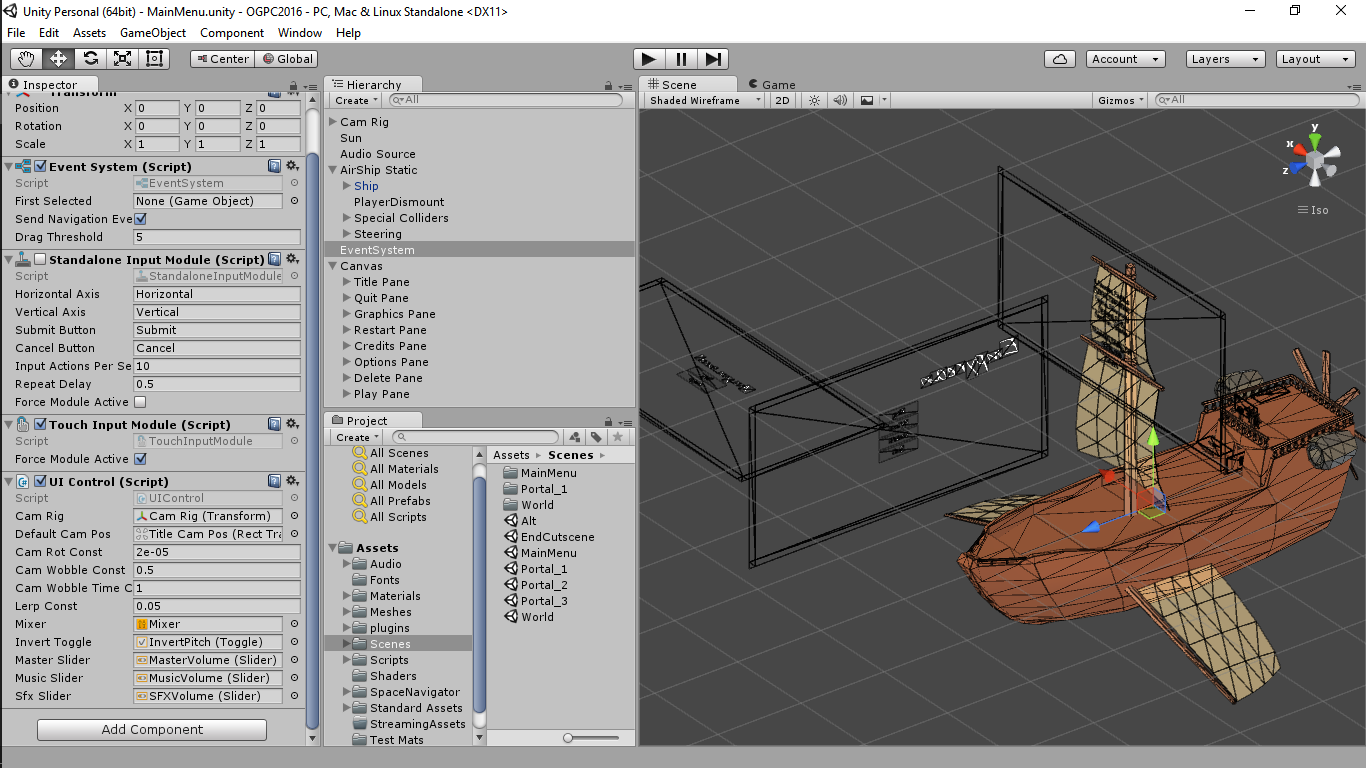Click the Global pivot toggle button
This screenshot has width=1366, height=768.
(x=287, y=58)
